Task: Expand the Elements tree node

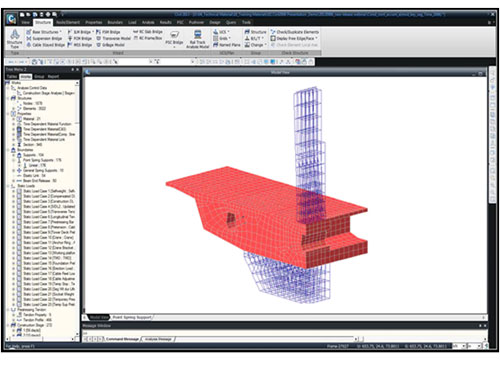Action: 14,109
